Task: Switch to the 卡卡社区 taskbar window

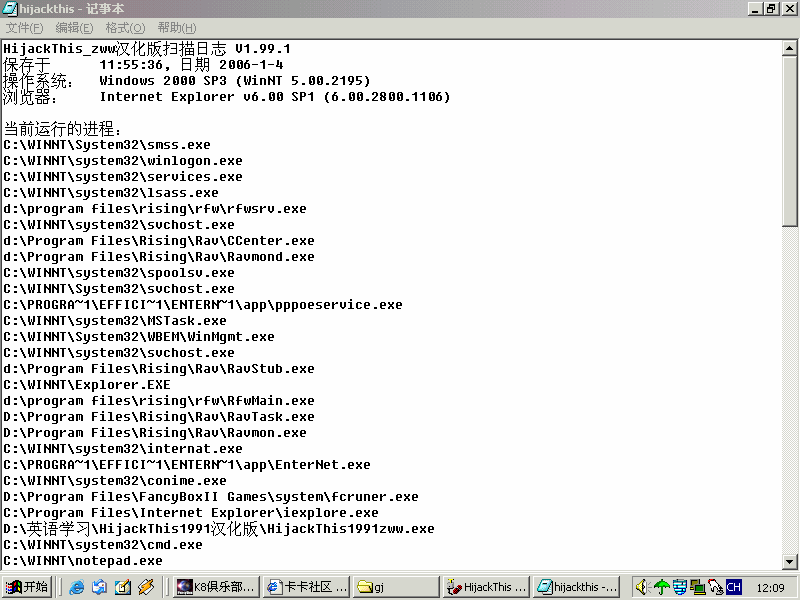Action: pyautogui.click(x=307, y=587)
